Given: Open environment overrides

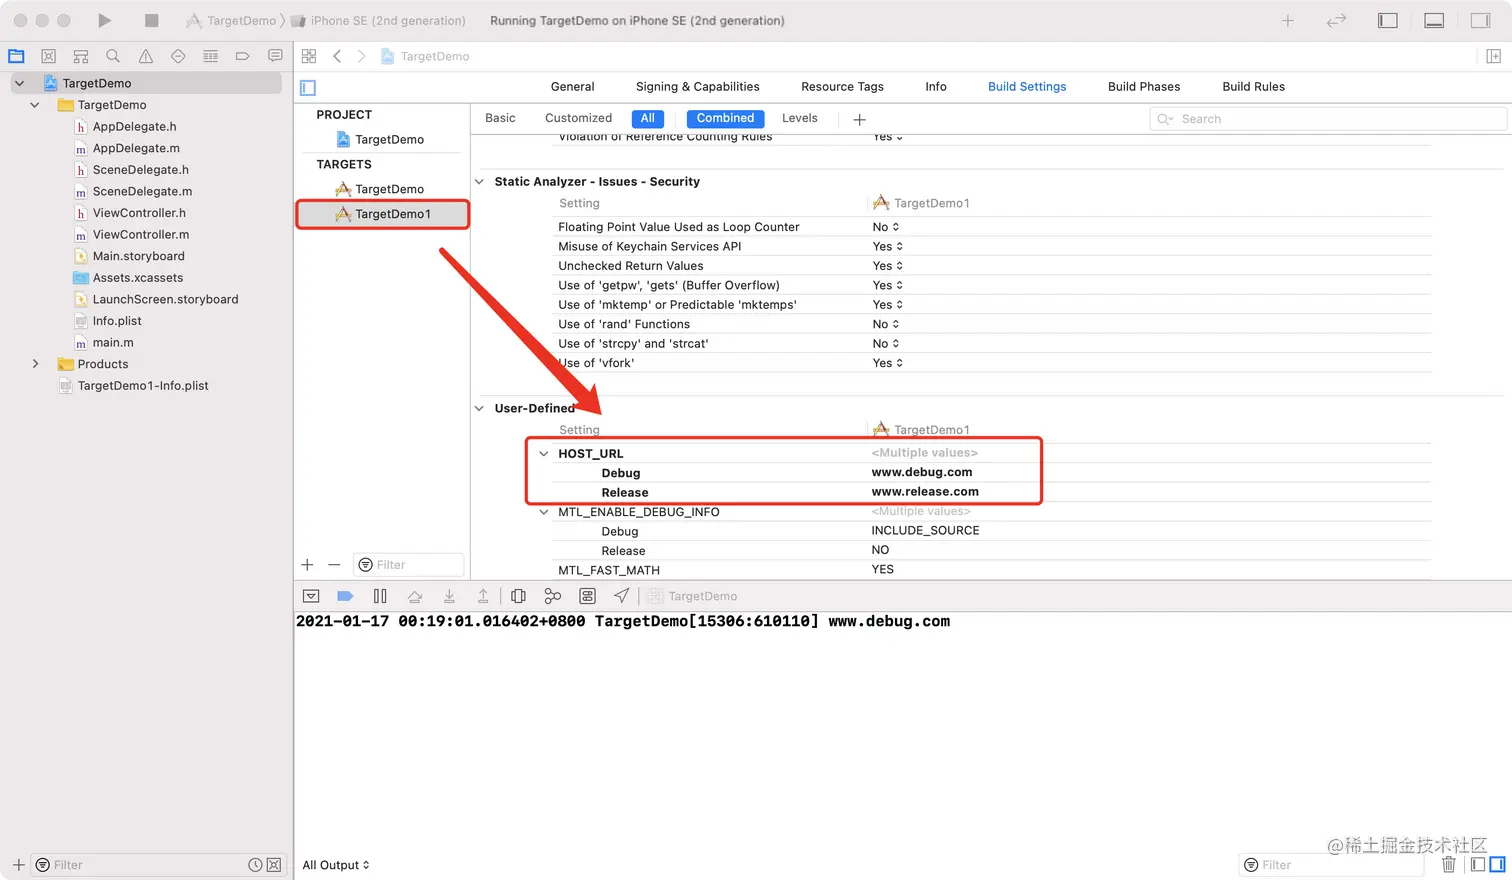Looking at the screenshot, I should coord(588,596).
